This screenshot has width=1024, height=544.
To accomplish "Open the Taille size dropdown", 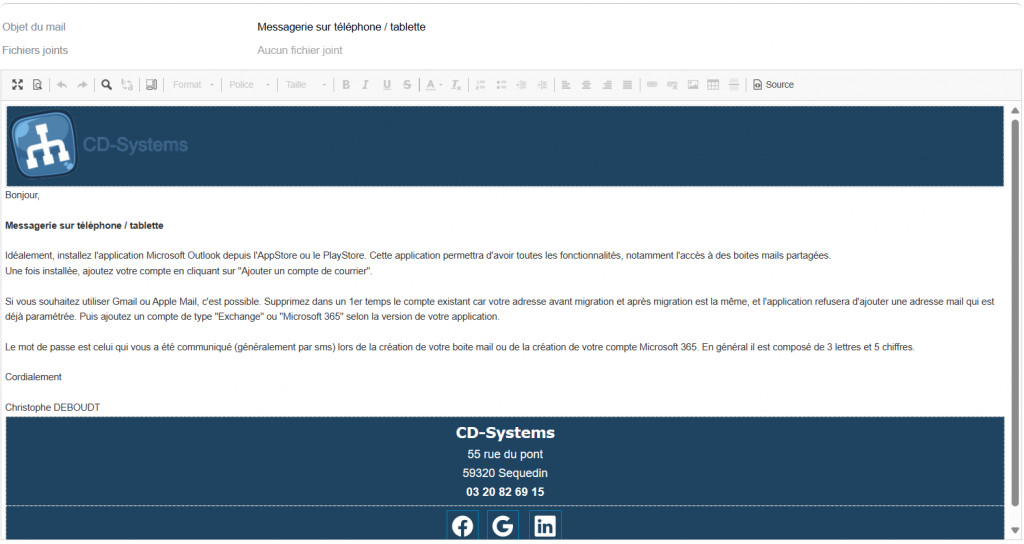I will tap(306, 85).
